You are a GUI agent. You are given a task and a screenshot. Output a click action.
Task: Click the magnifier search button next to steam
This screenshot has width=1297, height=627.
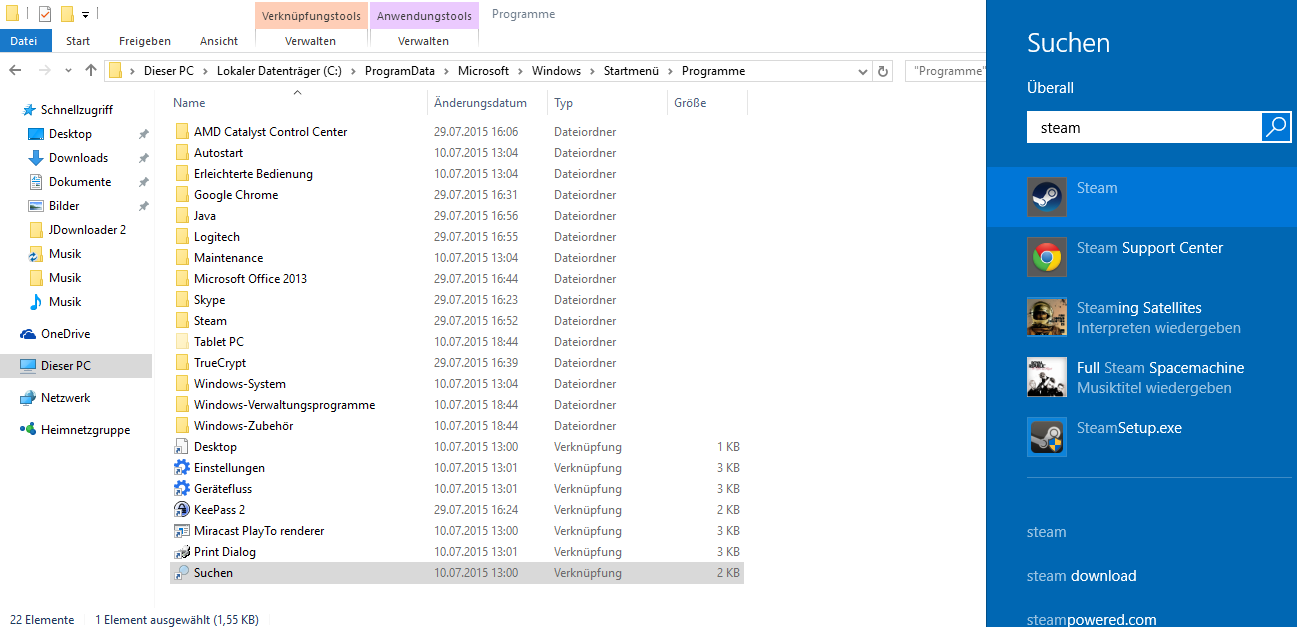1276,127
